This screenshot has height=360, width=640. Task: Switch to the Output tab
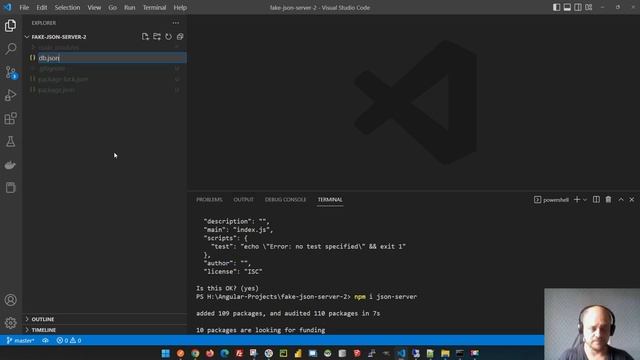(244, 200)
